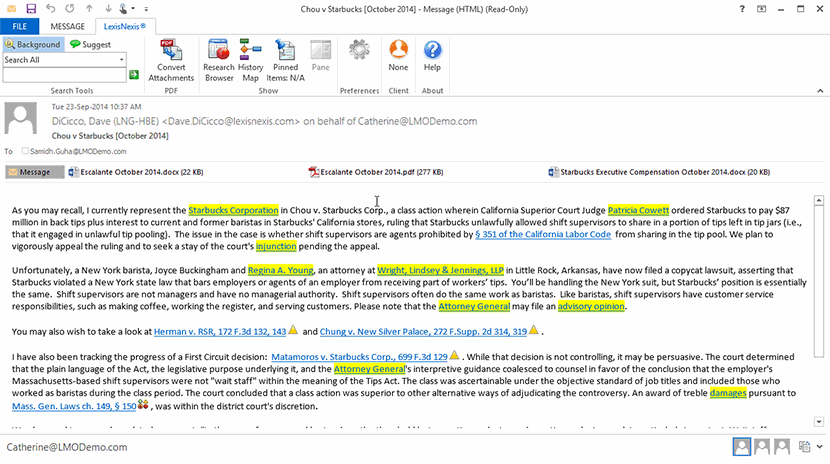Click highlighted Starbucks Corporation link
830x464 pixels.
[233, 210]
